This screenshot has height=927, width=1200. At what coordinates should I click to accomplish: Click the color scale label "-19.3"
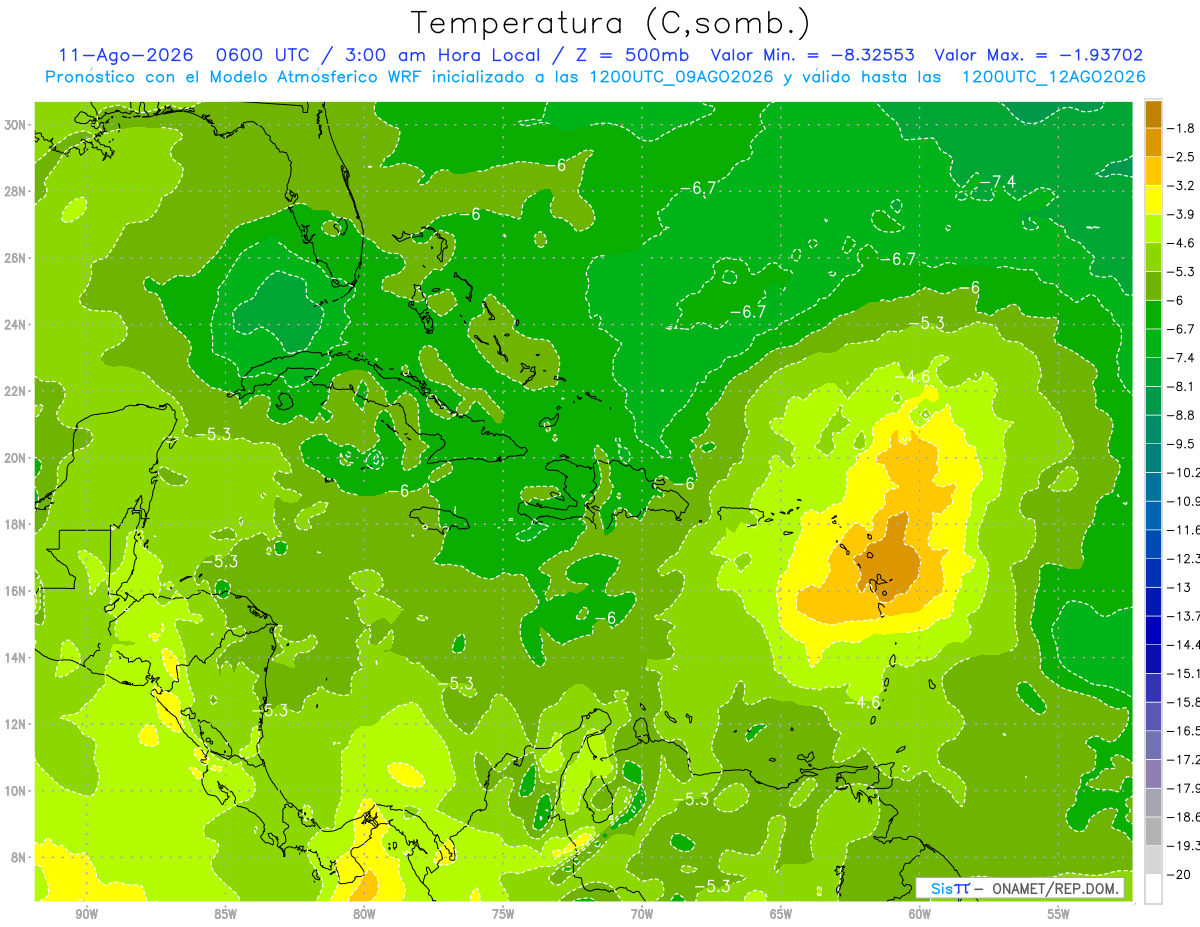[x=1184, y=846]
